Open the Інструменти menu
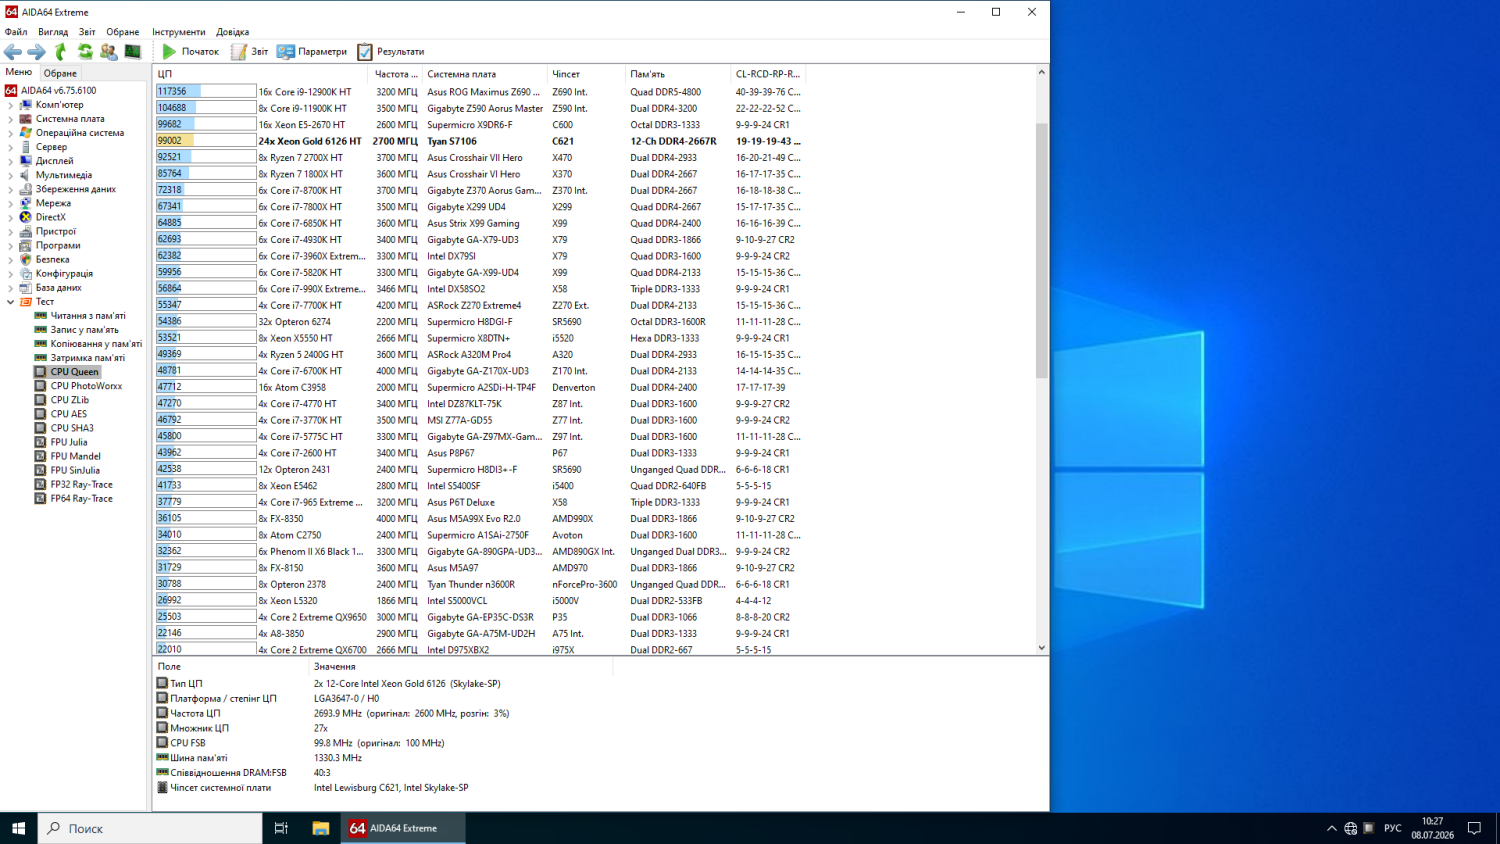The width and height of the screenshot is (1500, 844). coord(178,32)
